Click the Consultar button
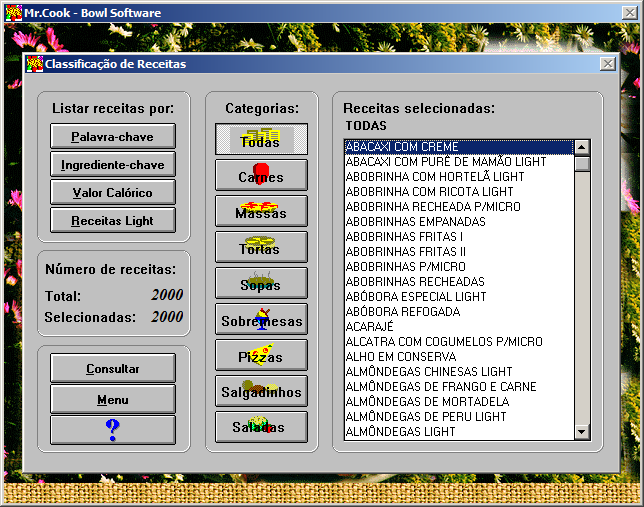This screenshot has height=507, width=644. [113, 368]
